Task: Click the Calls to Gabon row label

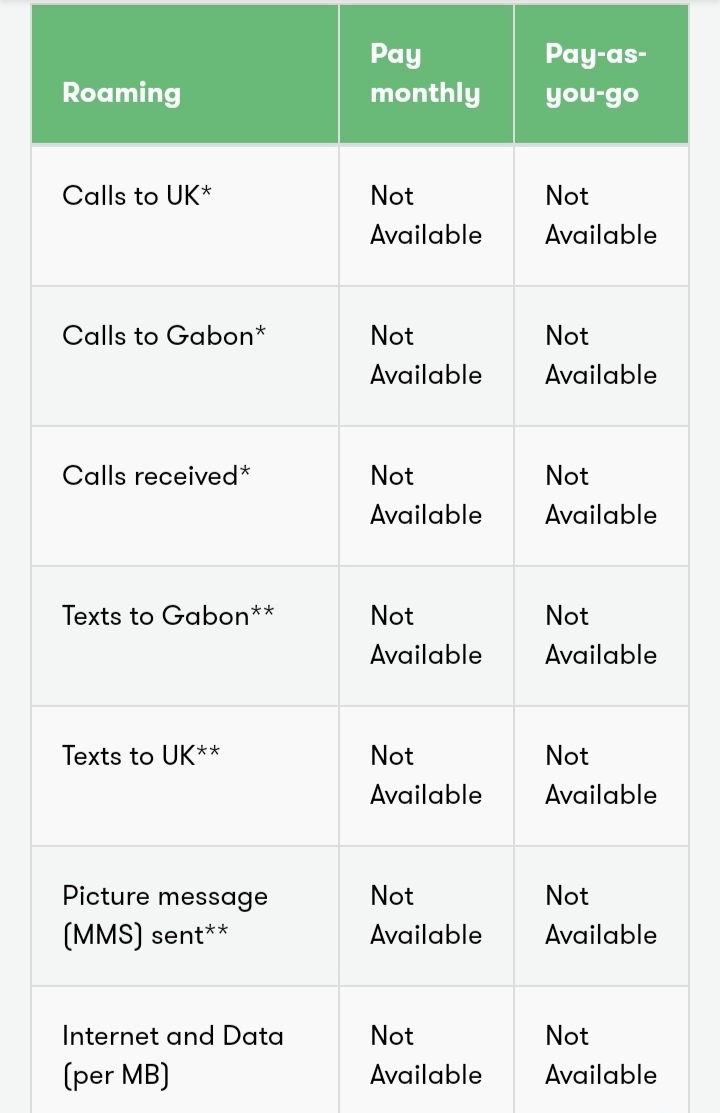Action: 164,336
